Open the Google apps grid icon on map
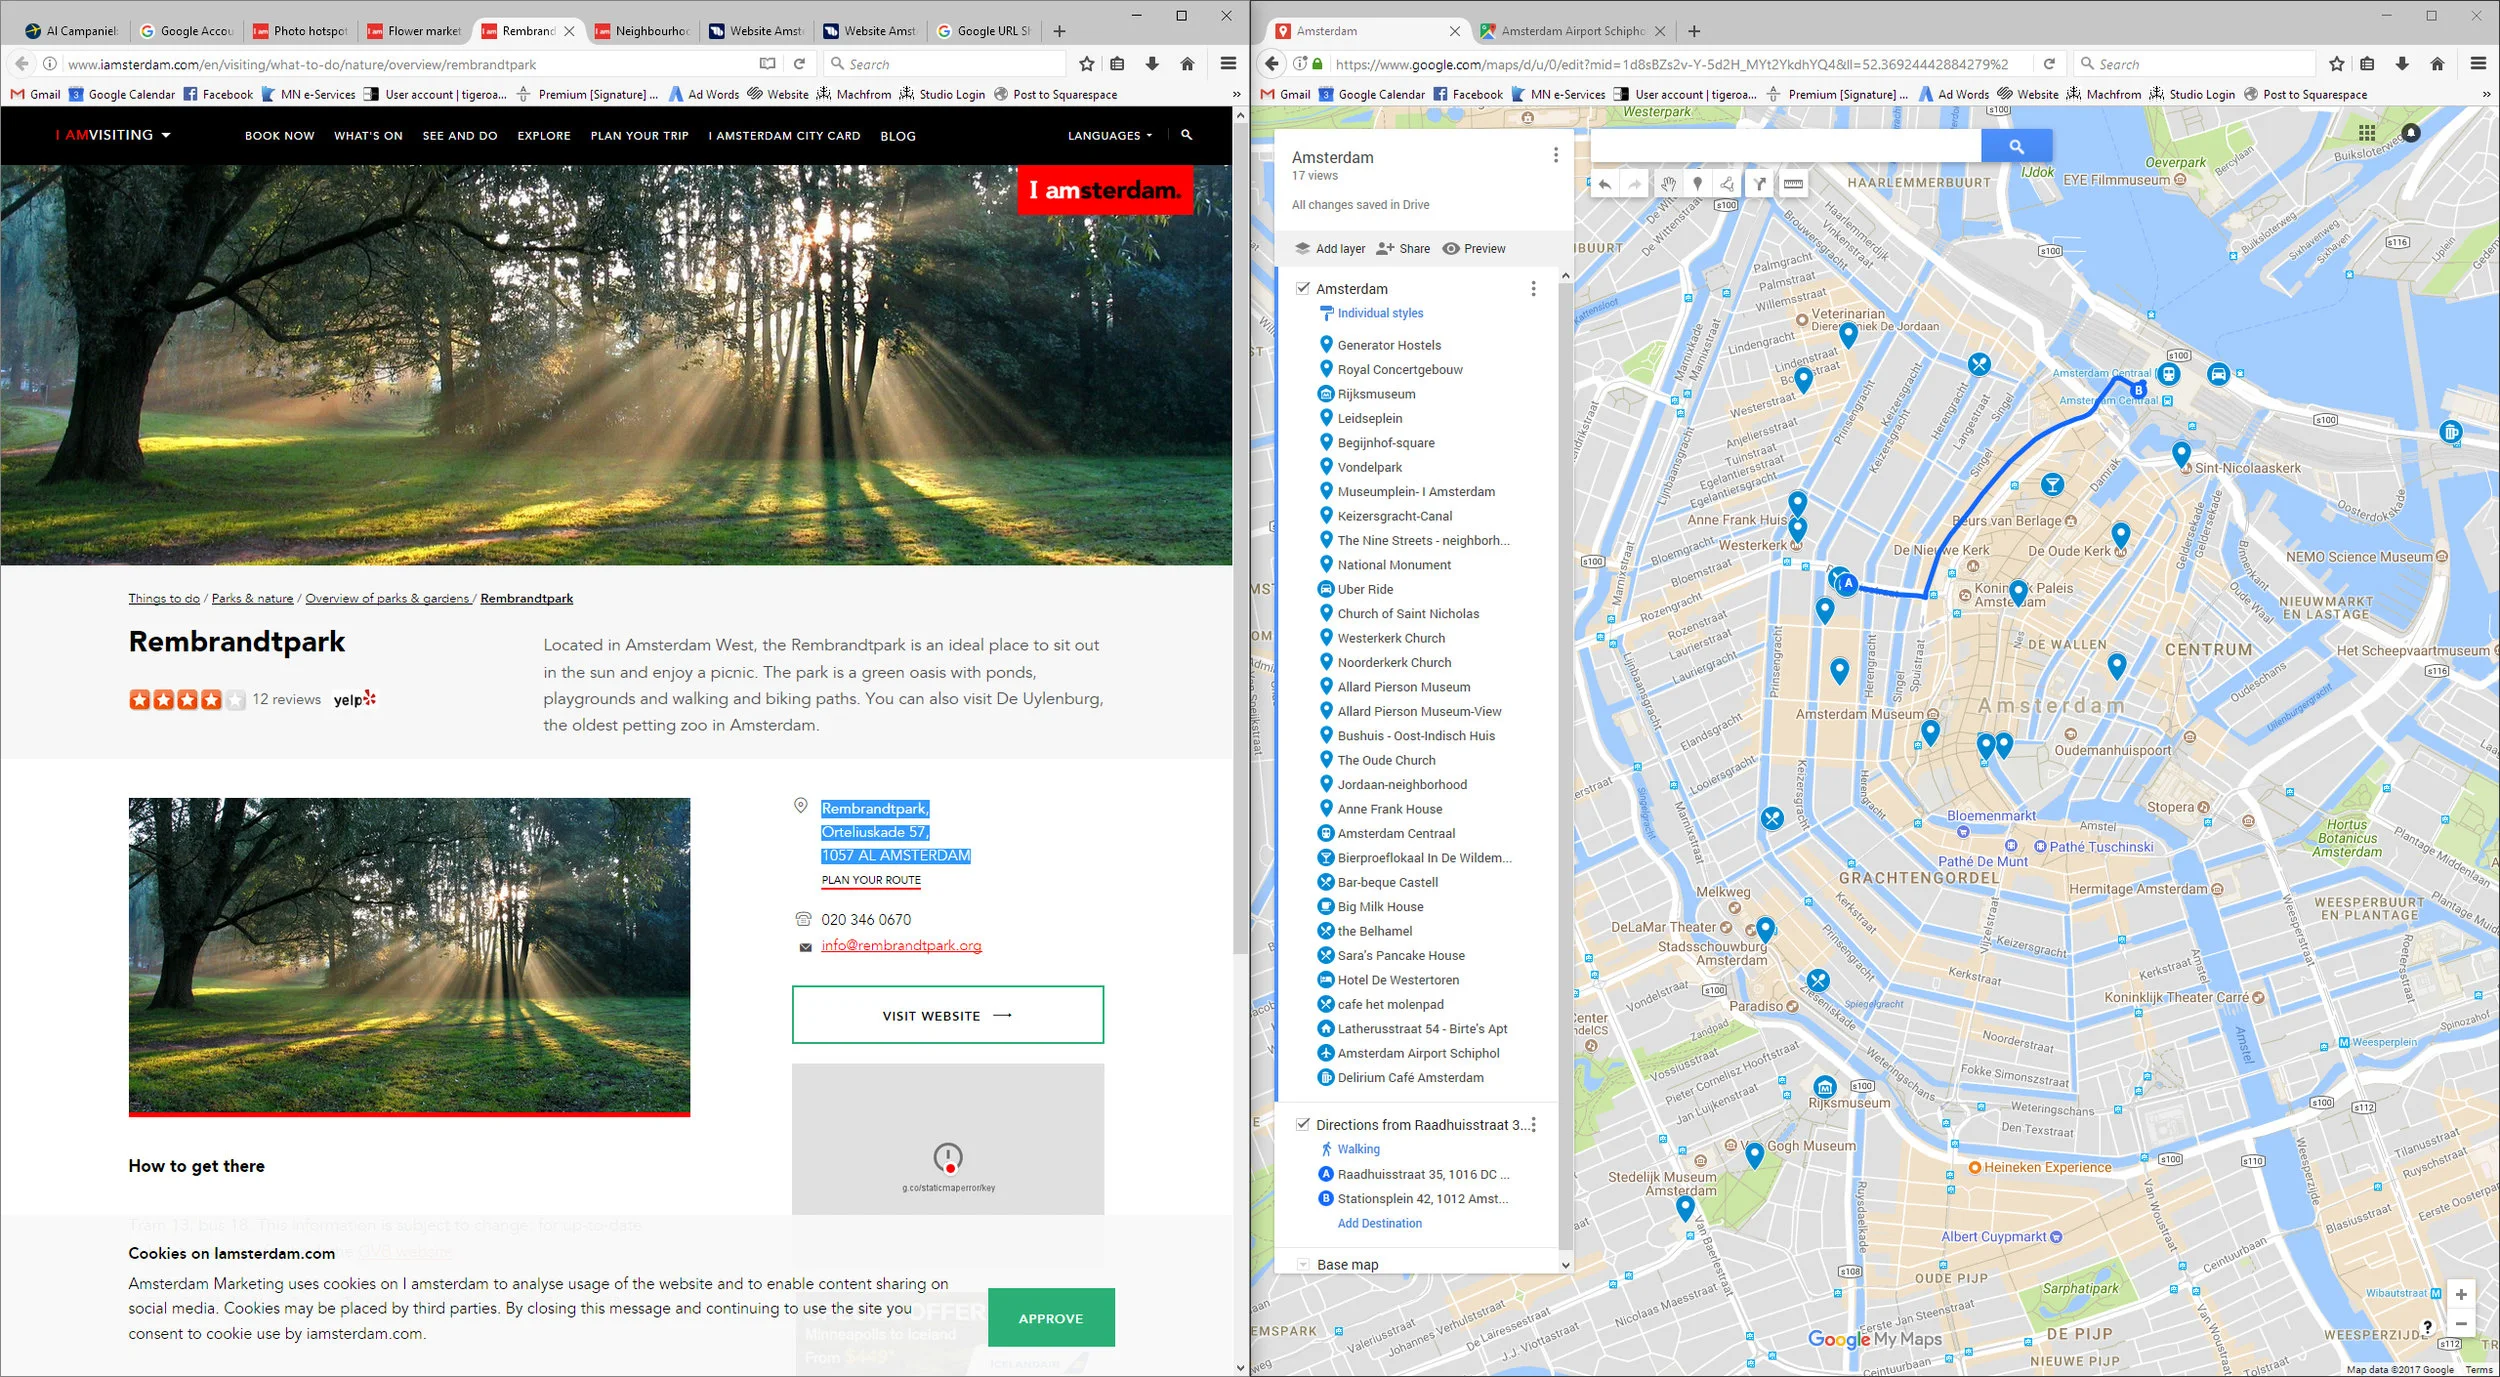Viewport: 2500px width, 1377px height. [2366, 132]
